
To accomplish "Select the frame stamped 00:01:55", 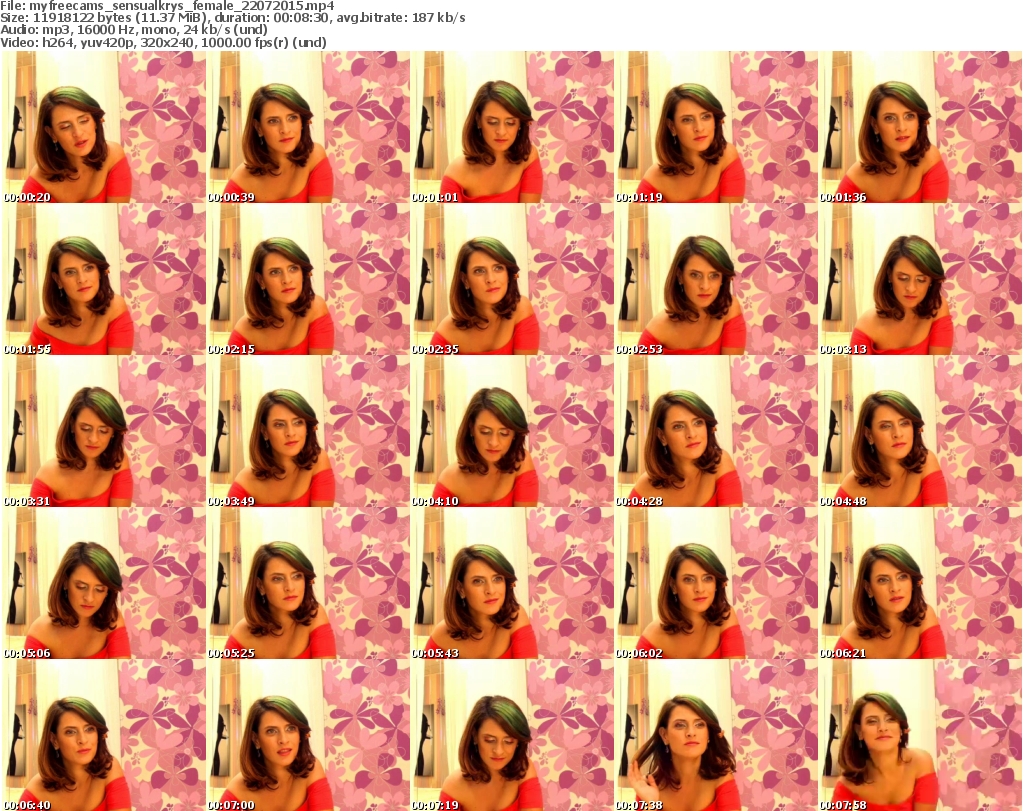I will (x=104, y=279).
